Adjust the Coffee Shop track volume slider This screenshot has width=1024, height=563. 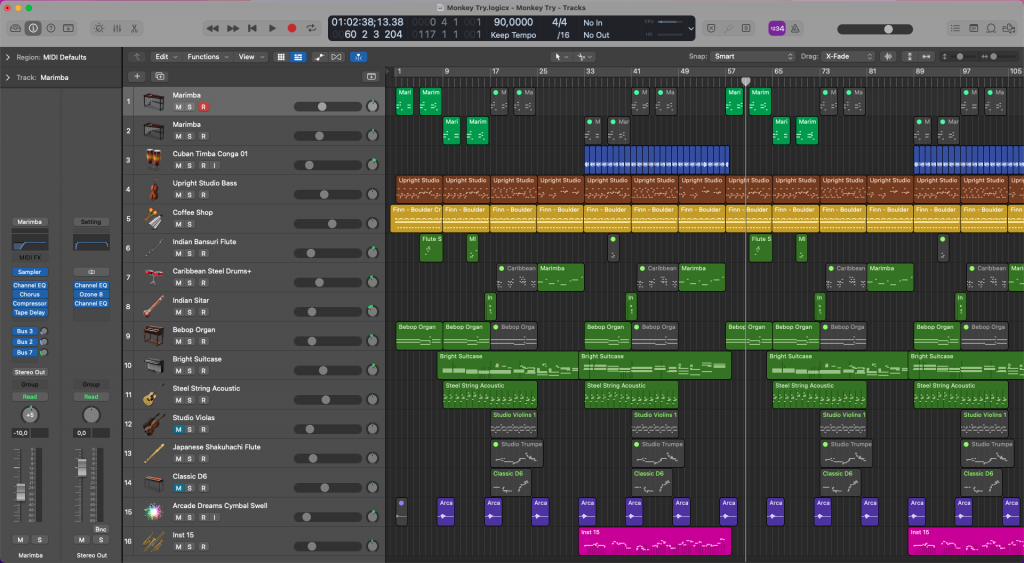pos(328,224)
